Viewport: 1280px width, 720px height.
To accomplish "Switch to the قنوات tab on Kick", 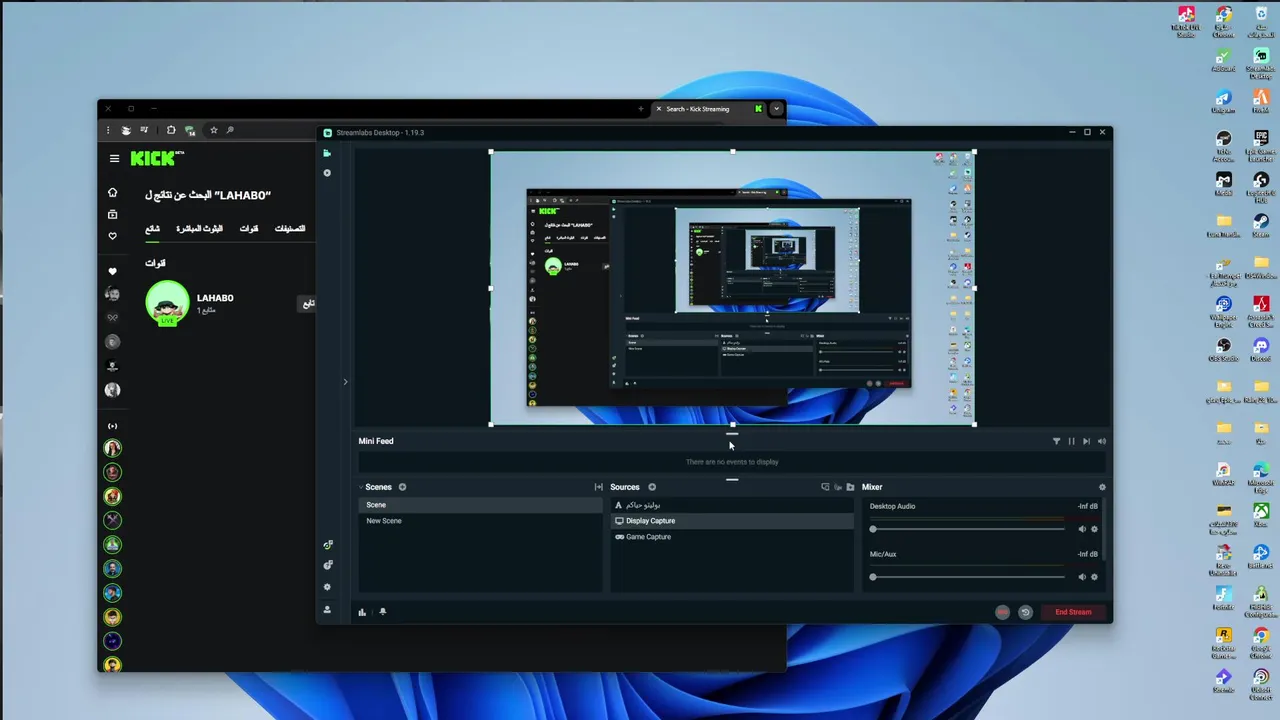I will point(249,229).
